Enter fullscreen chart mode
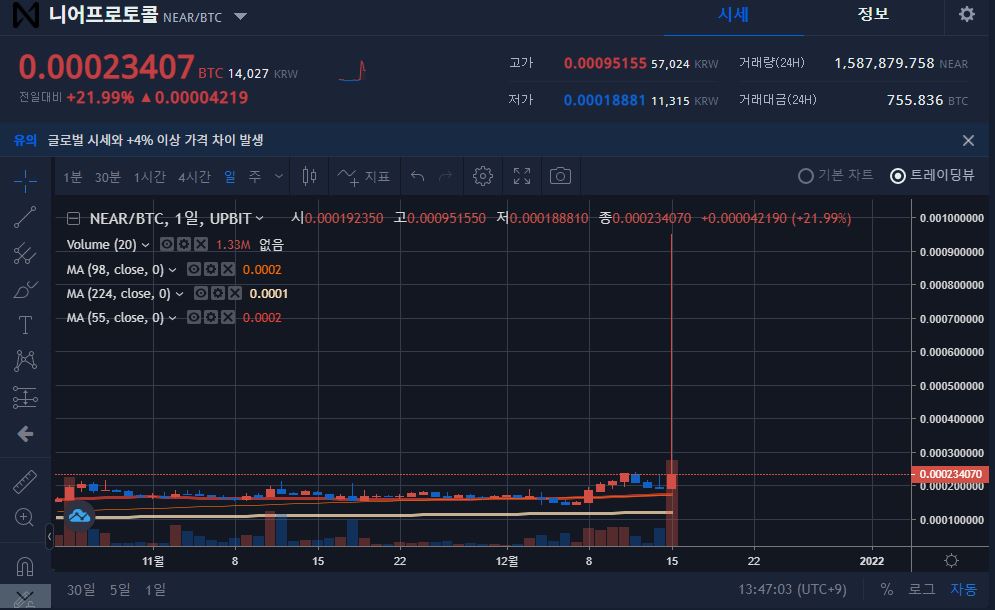The image size is (995, 610). coord(522,176)
